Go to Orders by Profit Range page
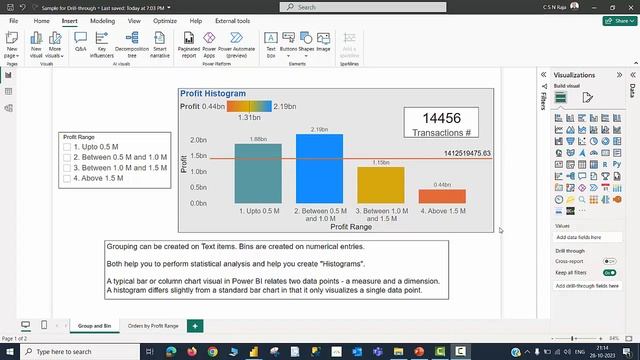The width and height of the screenshot is (640, 360). [x=153, y=326]
